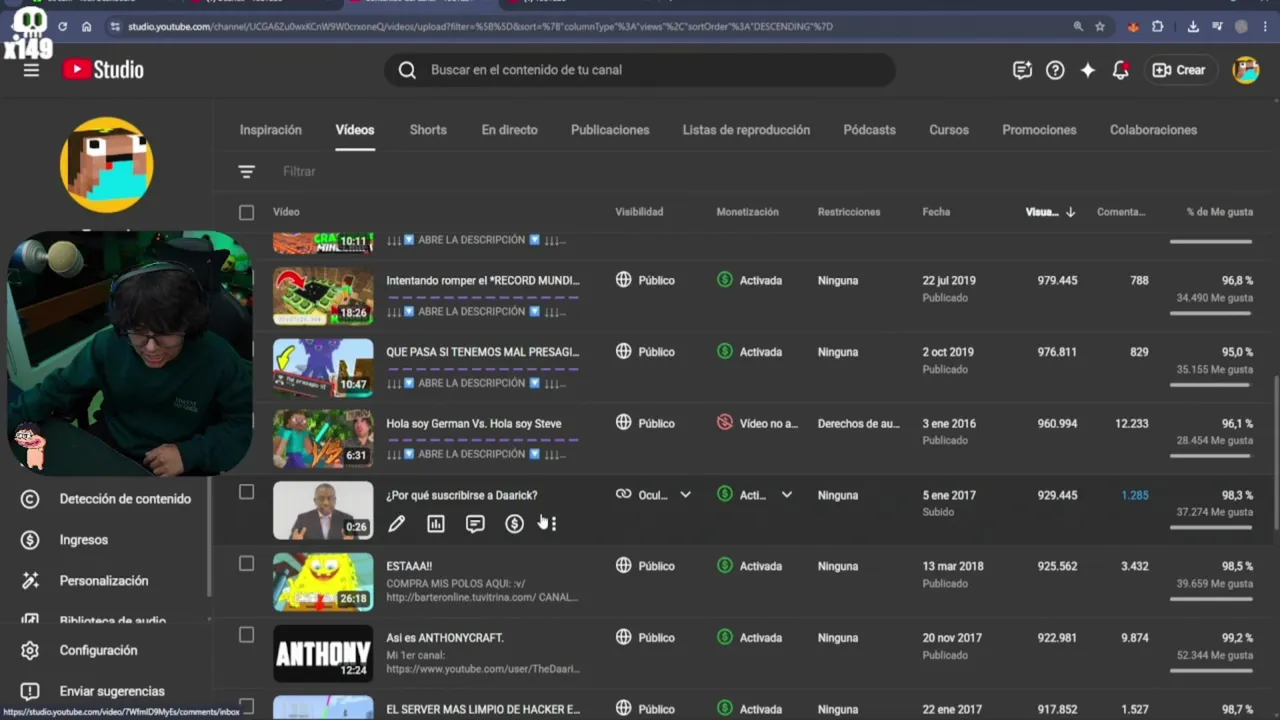
Task: Click title Intentando romper el *RECORD MUNDI...
Action: [483, 281]
